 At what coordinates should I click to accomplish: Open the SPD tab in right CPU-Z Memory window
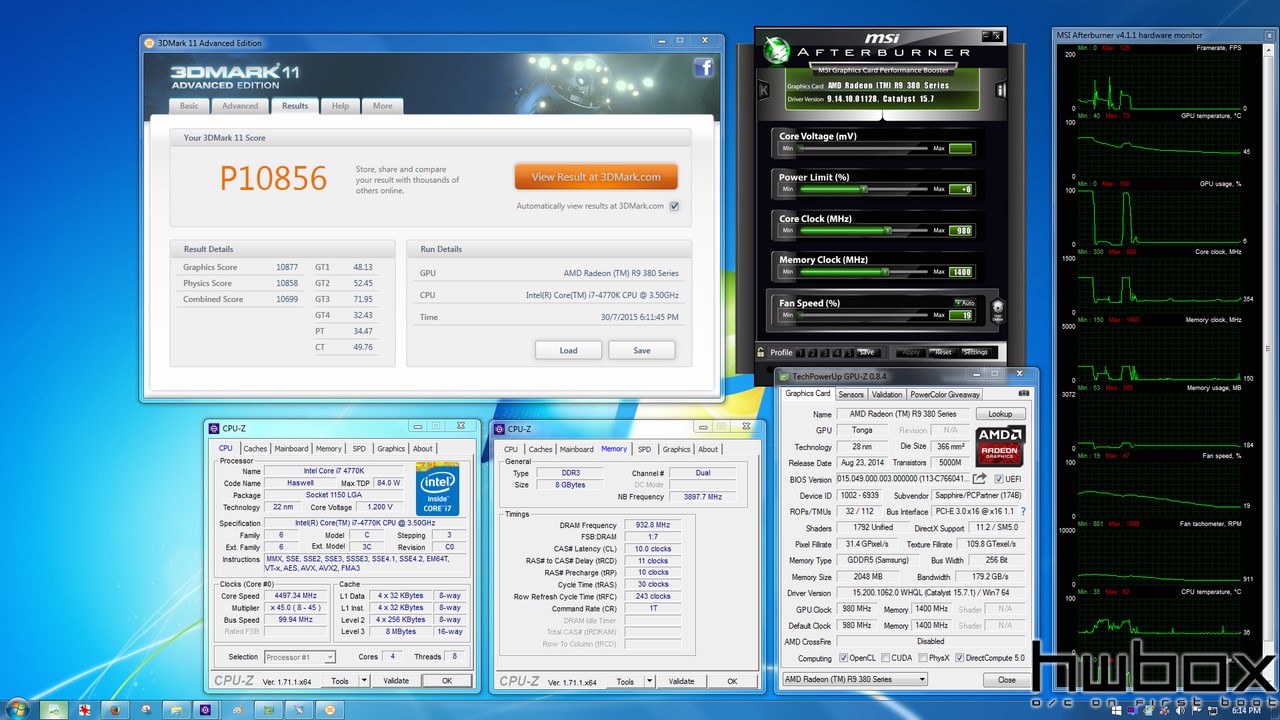point(644,449)
